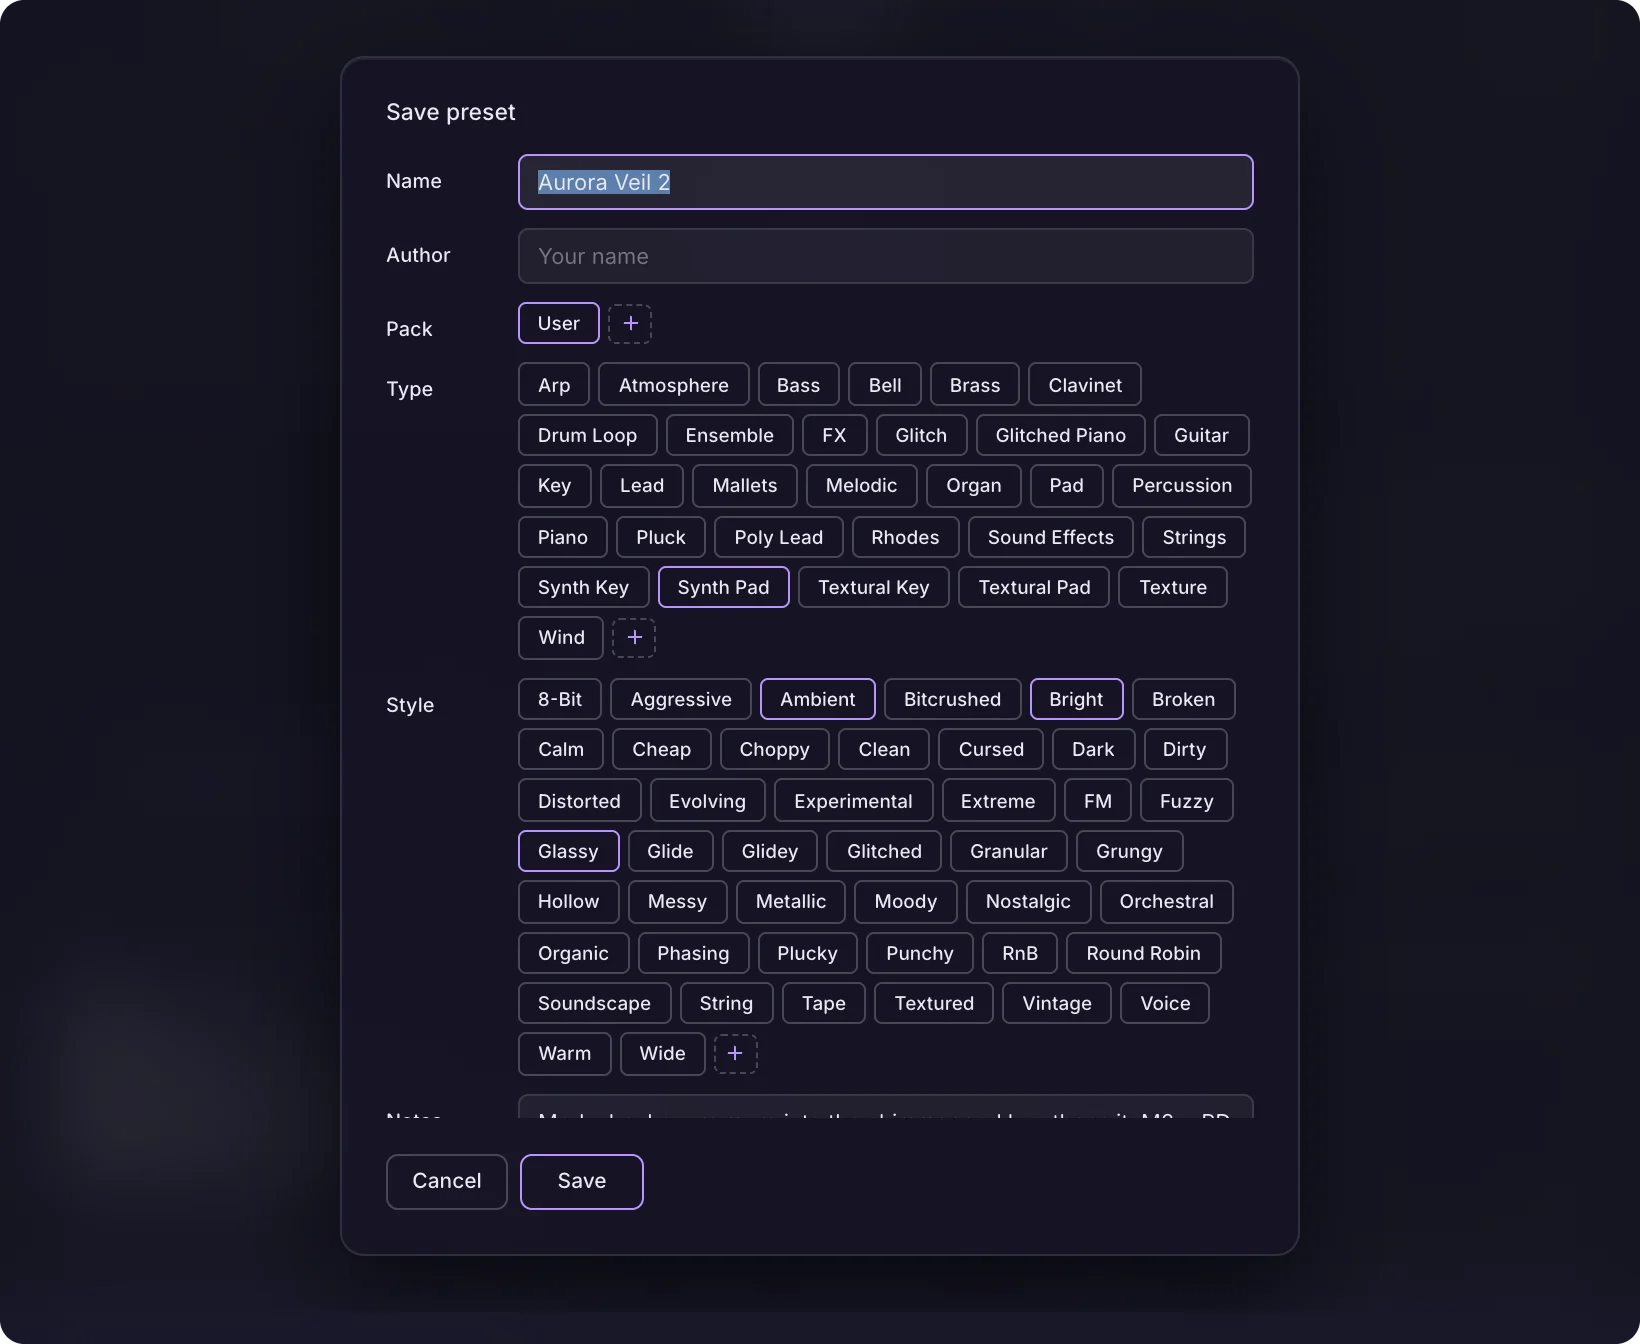Screen dimensions: 1640x1344
Task: Select the User pack tag
Action: (558, 323)
